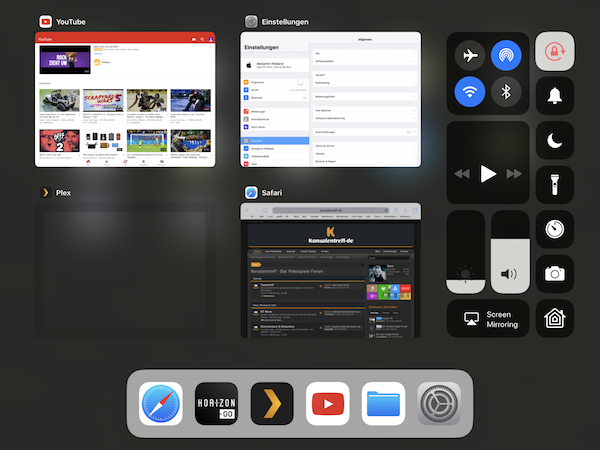Launch Horizon Go from the dock

pyautogui.click(x=216, y=404)
